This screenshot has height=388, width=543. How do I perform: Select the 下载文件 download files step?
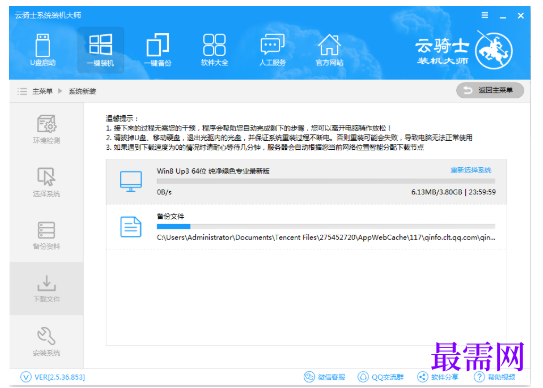(46, 288)
